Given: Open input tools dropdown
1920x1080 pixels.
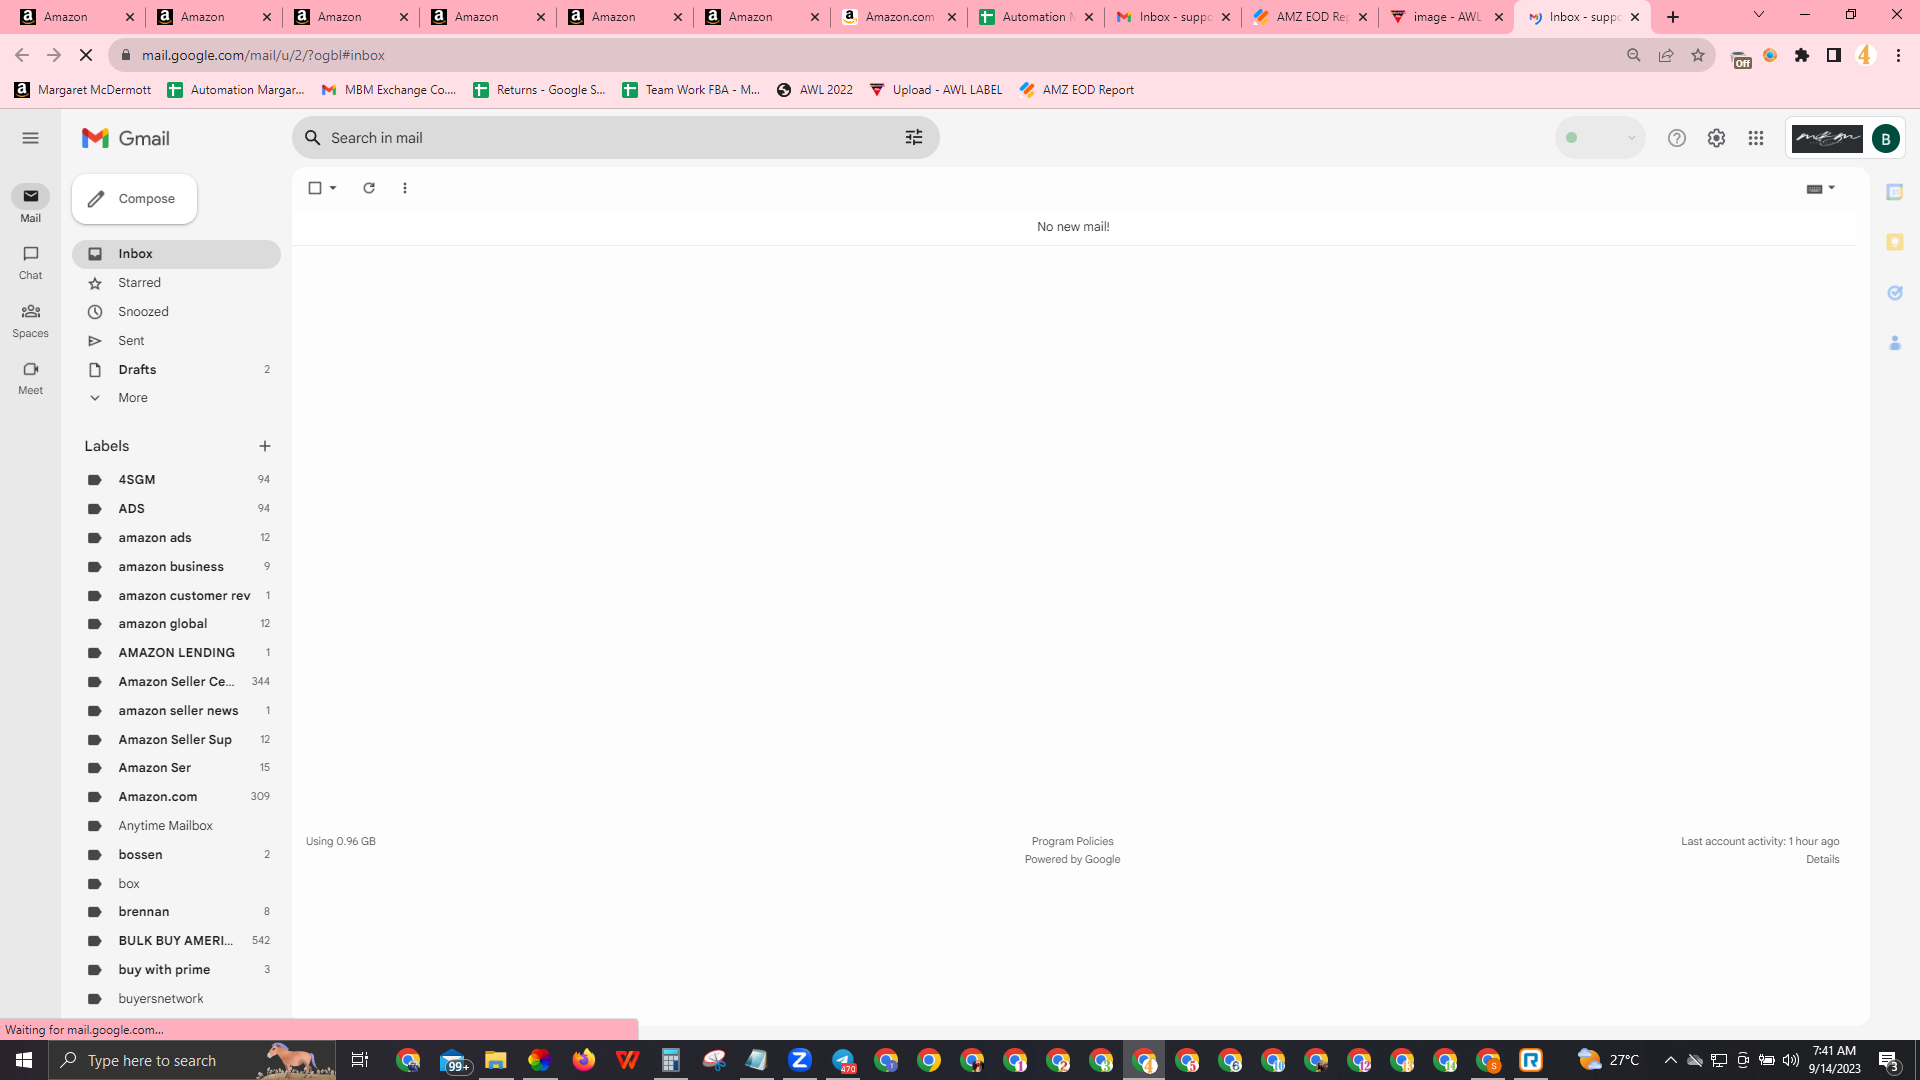Looking at the screenshot, I should (1821, 188).
